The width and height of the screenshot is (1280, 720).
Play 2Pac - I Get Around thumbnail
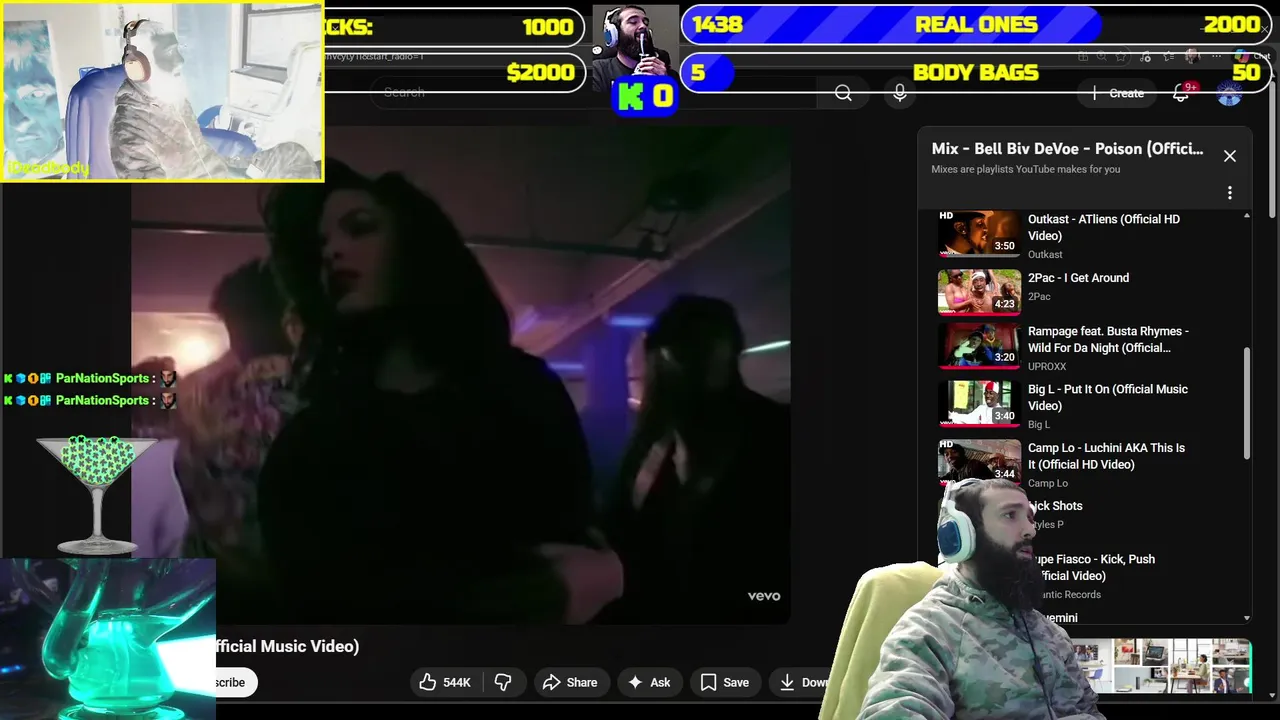click(x=979, y=292)
